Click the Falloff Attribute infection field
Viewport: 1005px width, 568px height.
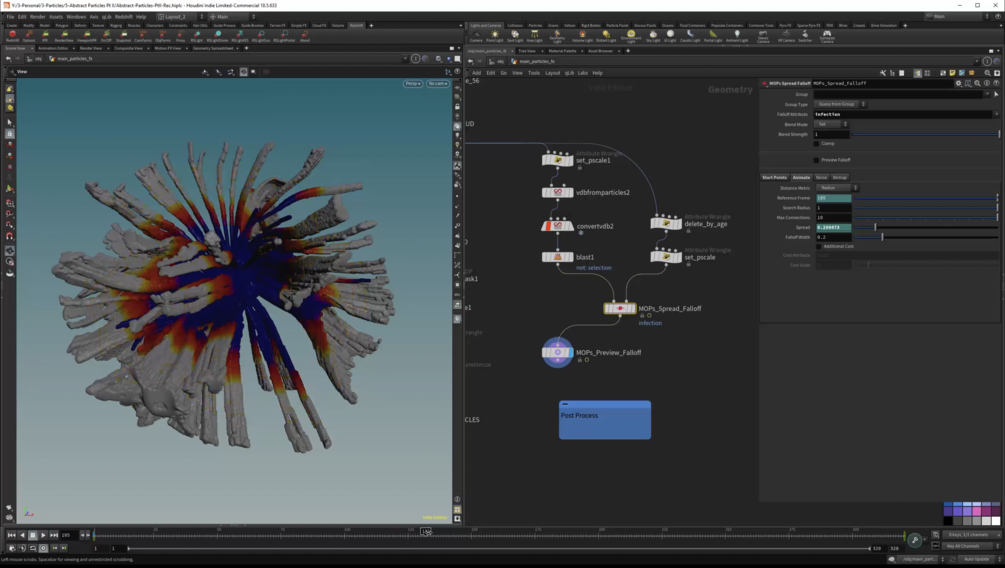tap(902, 114)
